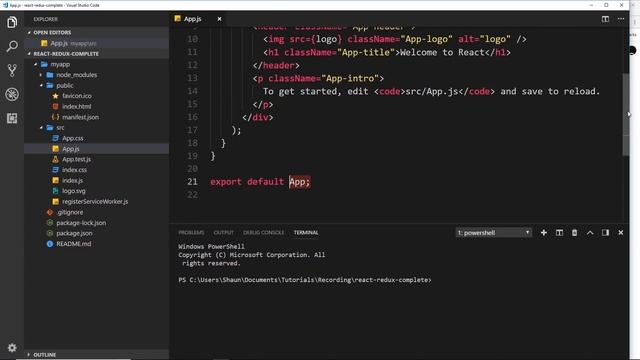Open the powershell terminal selector dropdown

tap(493, 233)
